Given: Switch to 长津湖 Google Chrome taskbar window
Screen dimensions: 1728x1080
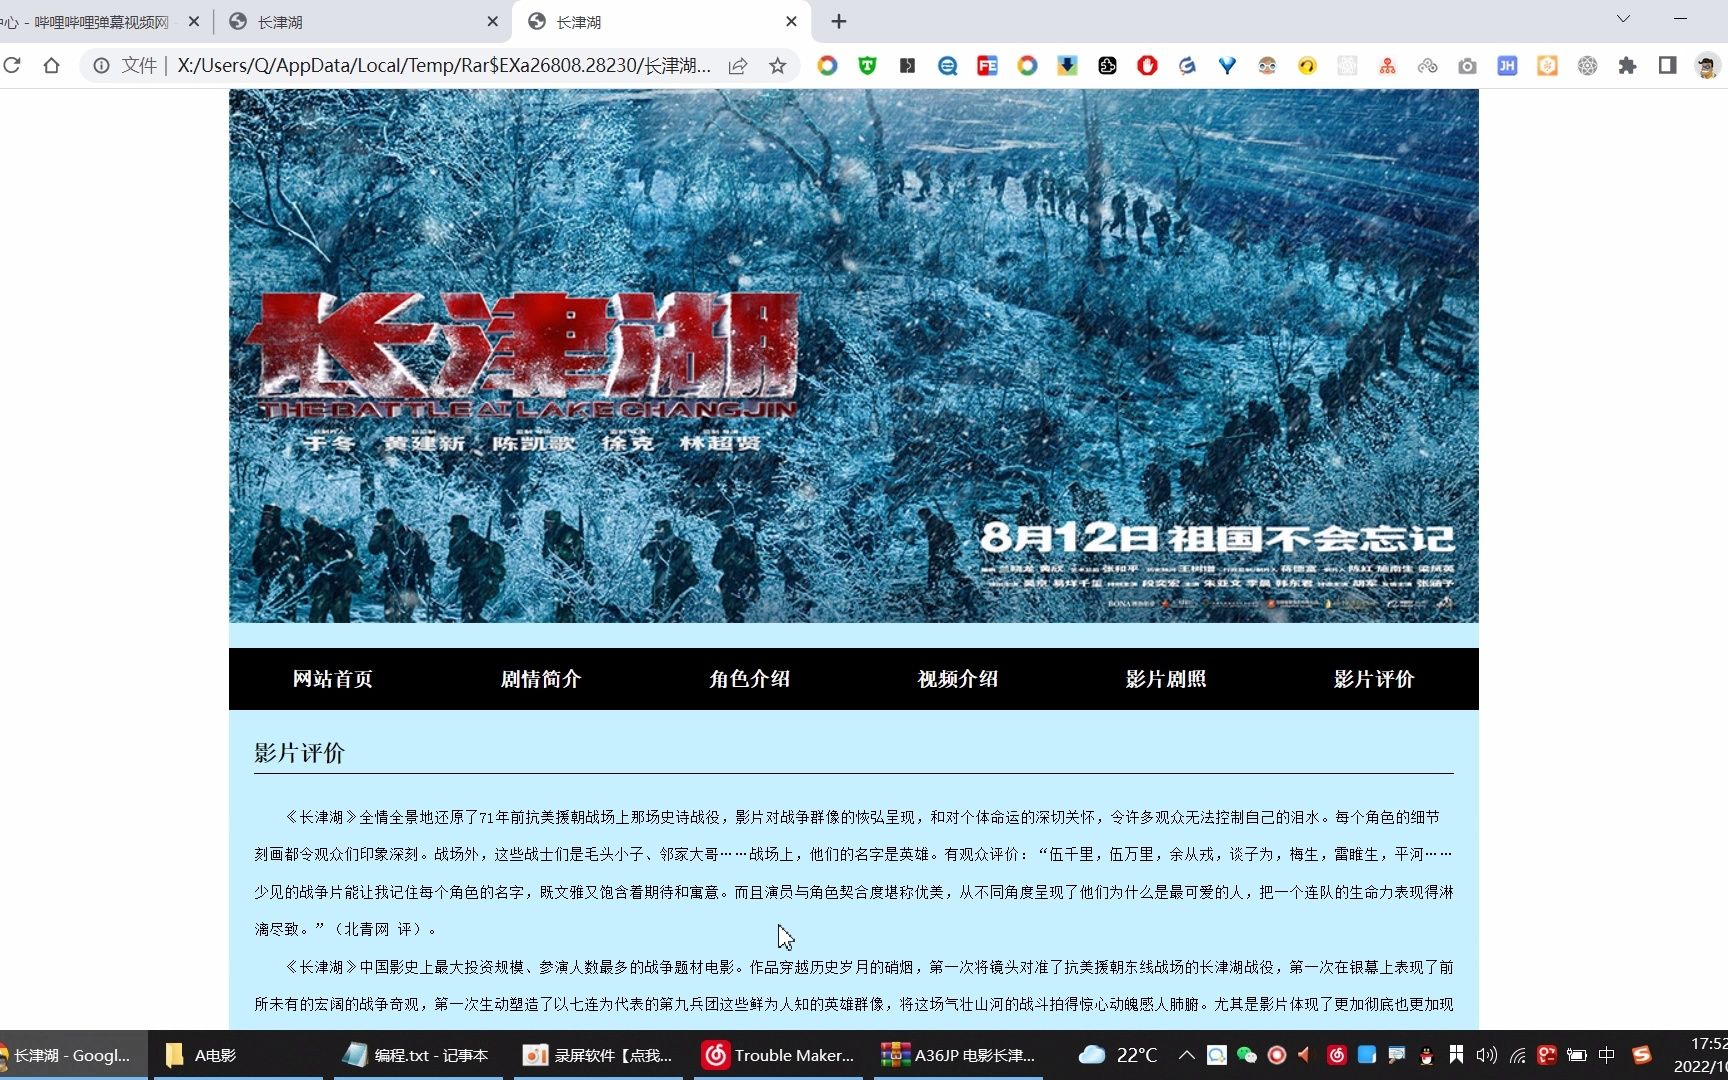Looking at the screenshot, I should pos(71,1055).
